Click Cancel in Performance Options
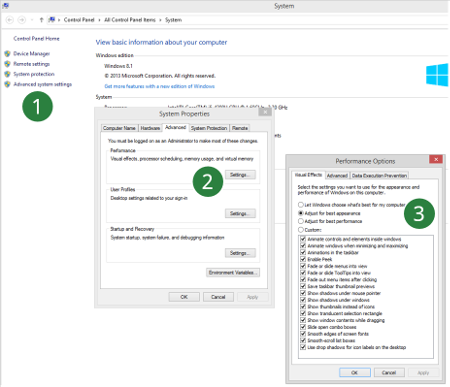Viewport: 450px width, 387px height. pyautogui.click(x=389, y=372)
